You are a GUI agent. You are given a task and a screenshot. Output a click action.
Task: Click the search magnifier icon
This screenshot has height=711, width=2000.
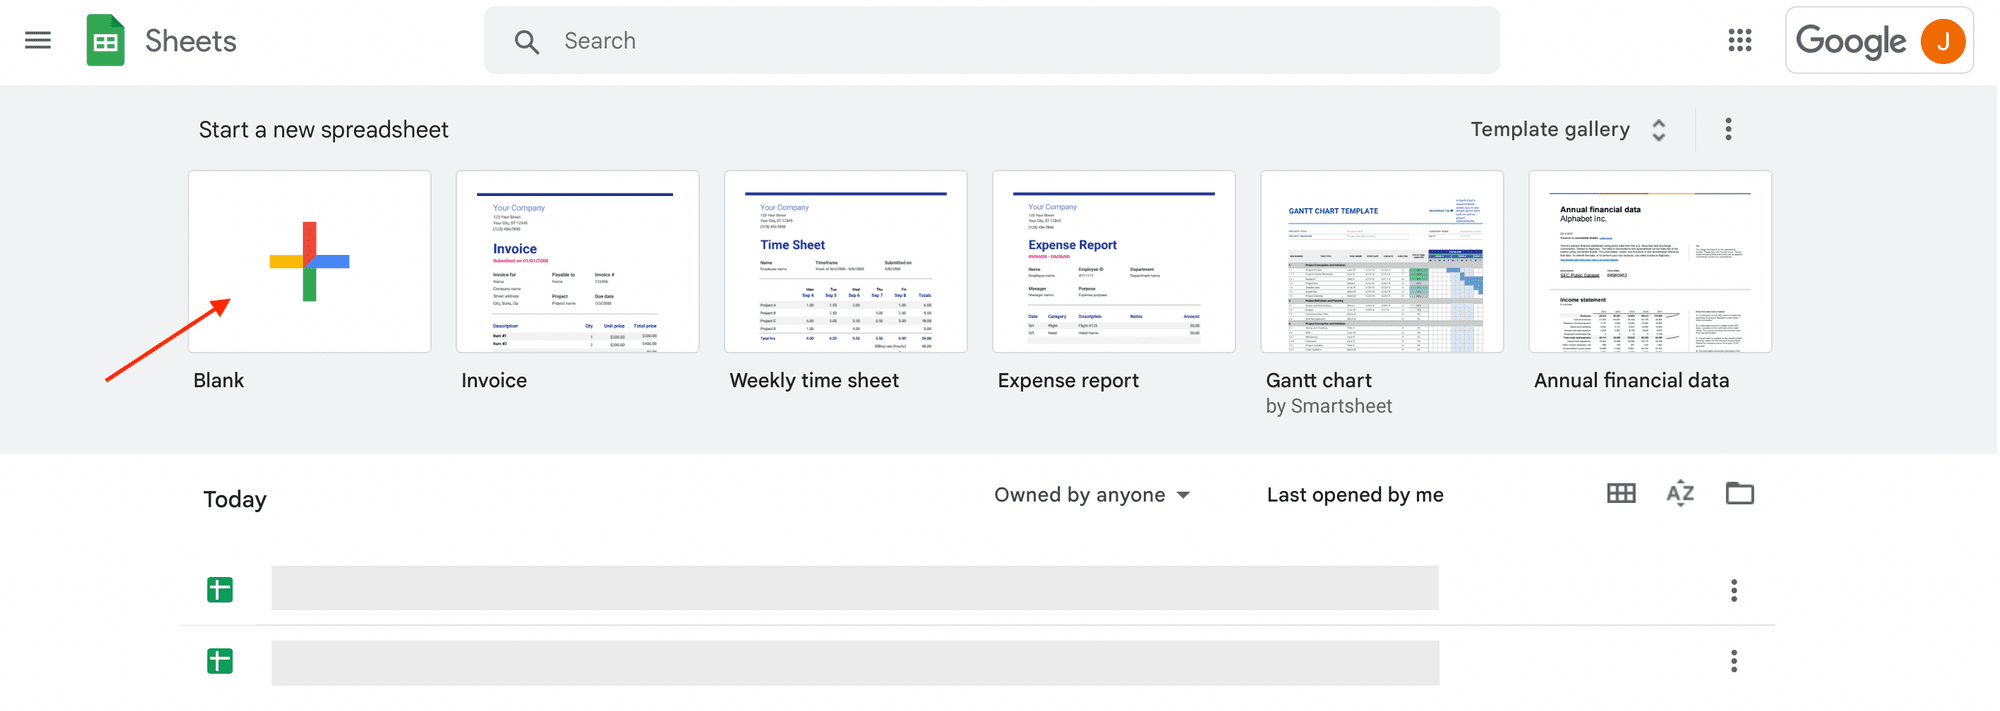point(526,41)
